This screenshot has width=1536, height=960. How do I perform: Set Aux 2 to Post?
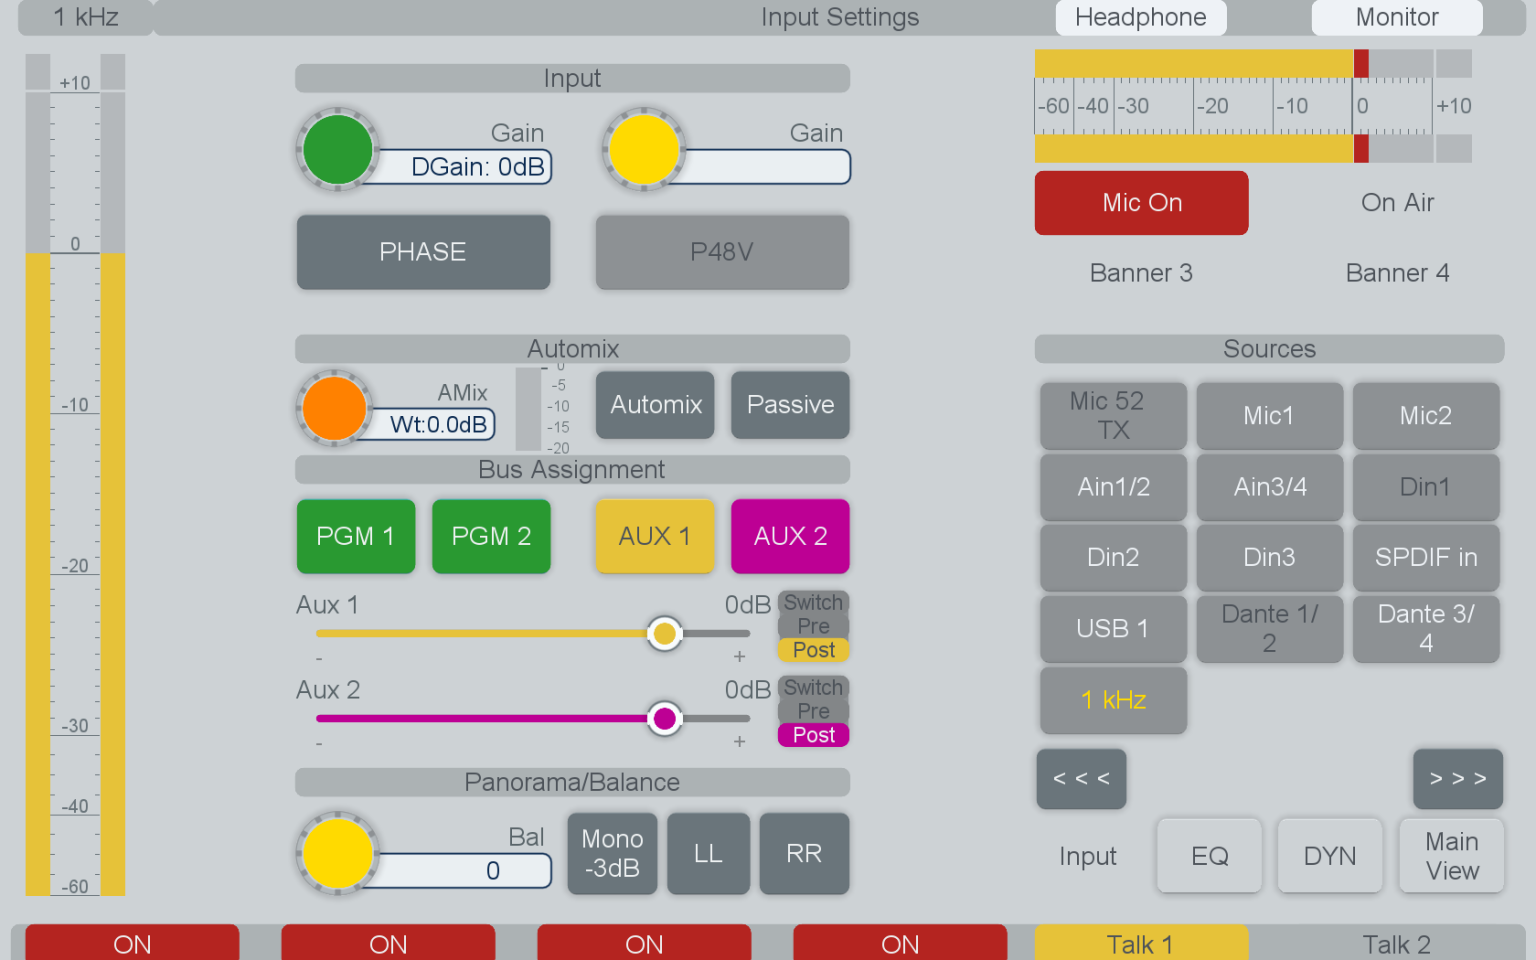click(x=813, y=735)
